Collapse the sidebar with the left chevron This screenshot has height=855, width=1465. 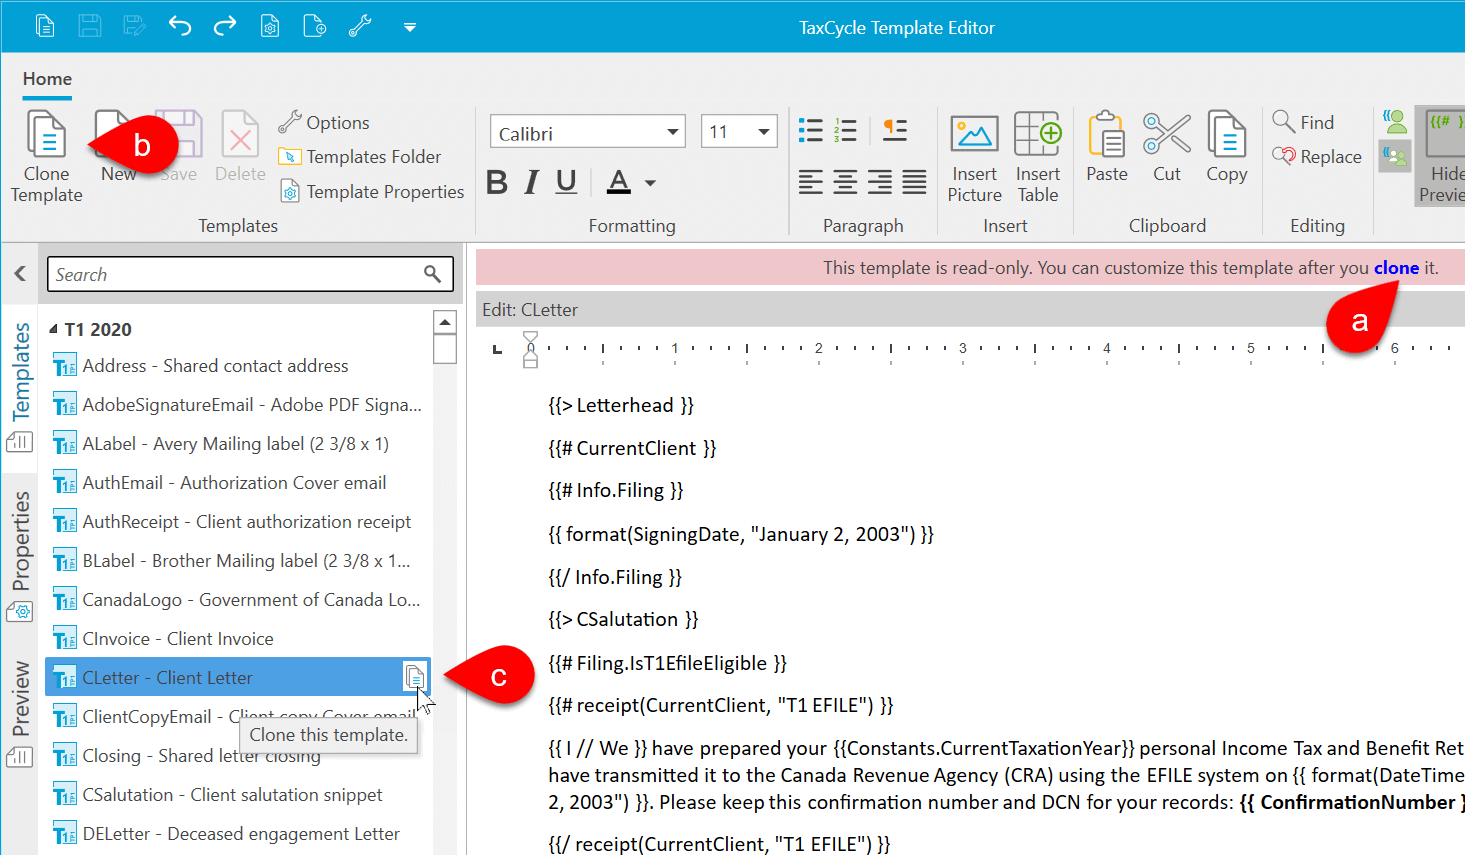pyautogui.click(x=20, y=273)
